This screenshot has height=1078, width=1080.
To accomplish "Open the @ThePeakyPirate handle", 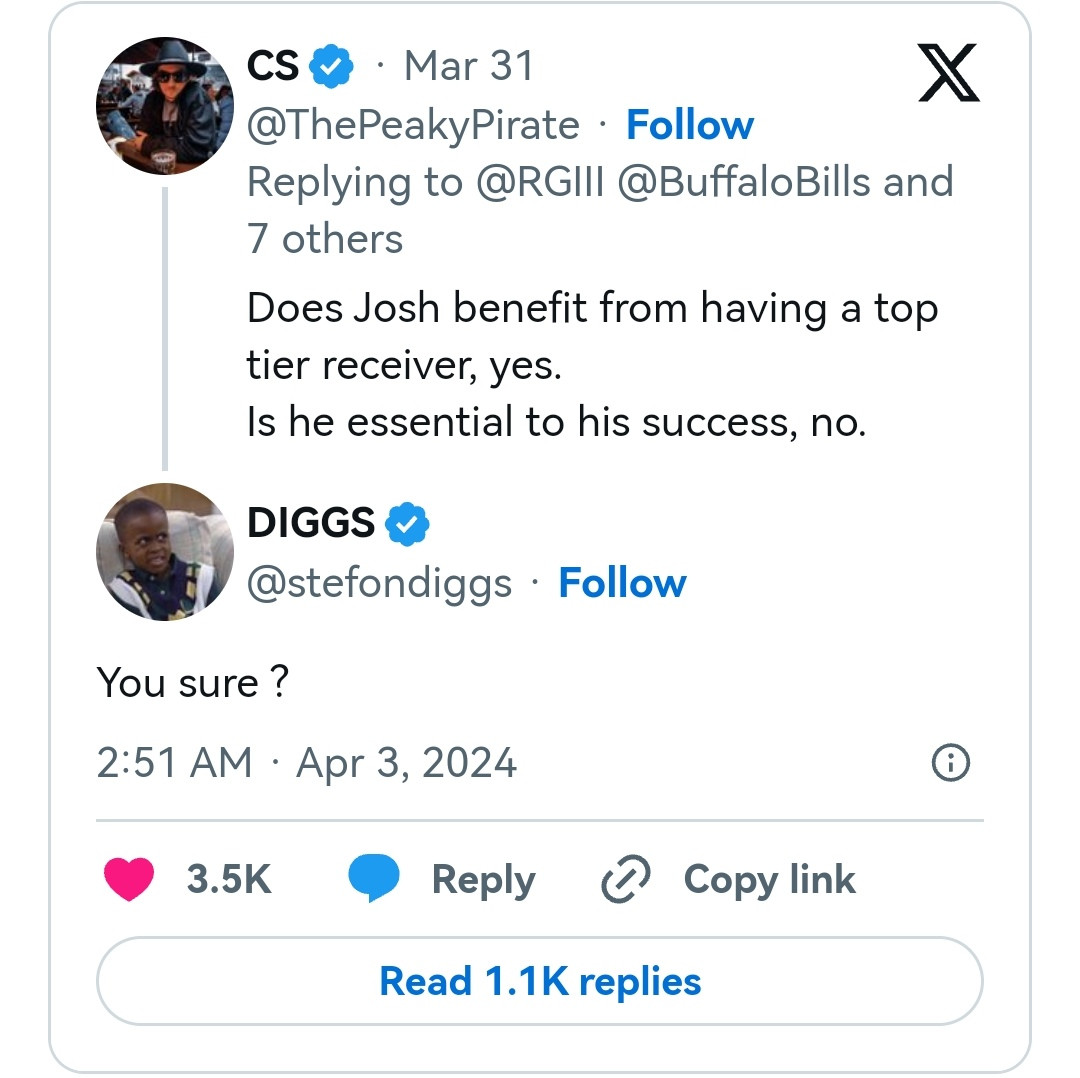I will (x=413, y=125).
